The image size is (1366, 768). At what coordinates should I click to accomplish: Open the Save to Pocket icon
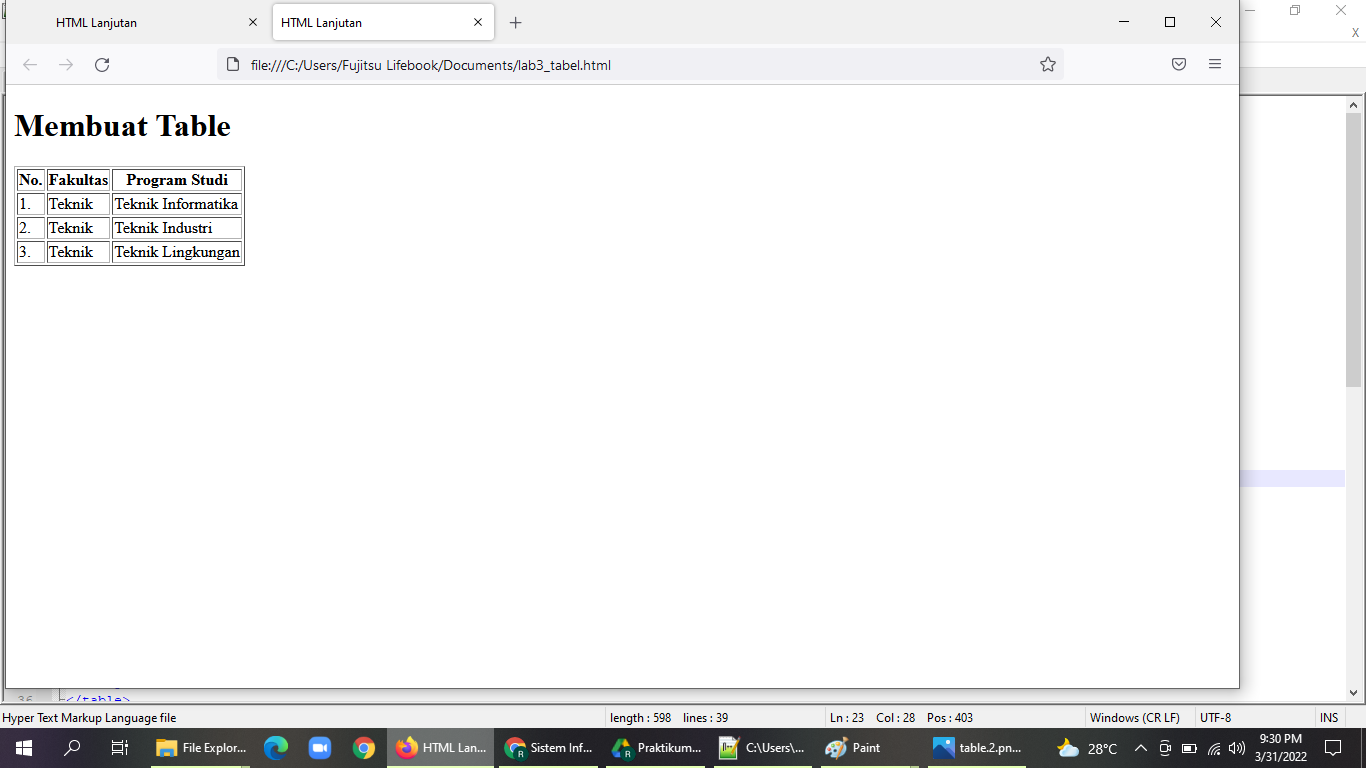[1179, 65]
